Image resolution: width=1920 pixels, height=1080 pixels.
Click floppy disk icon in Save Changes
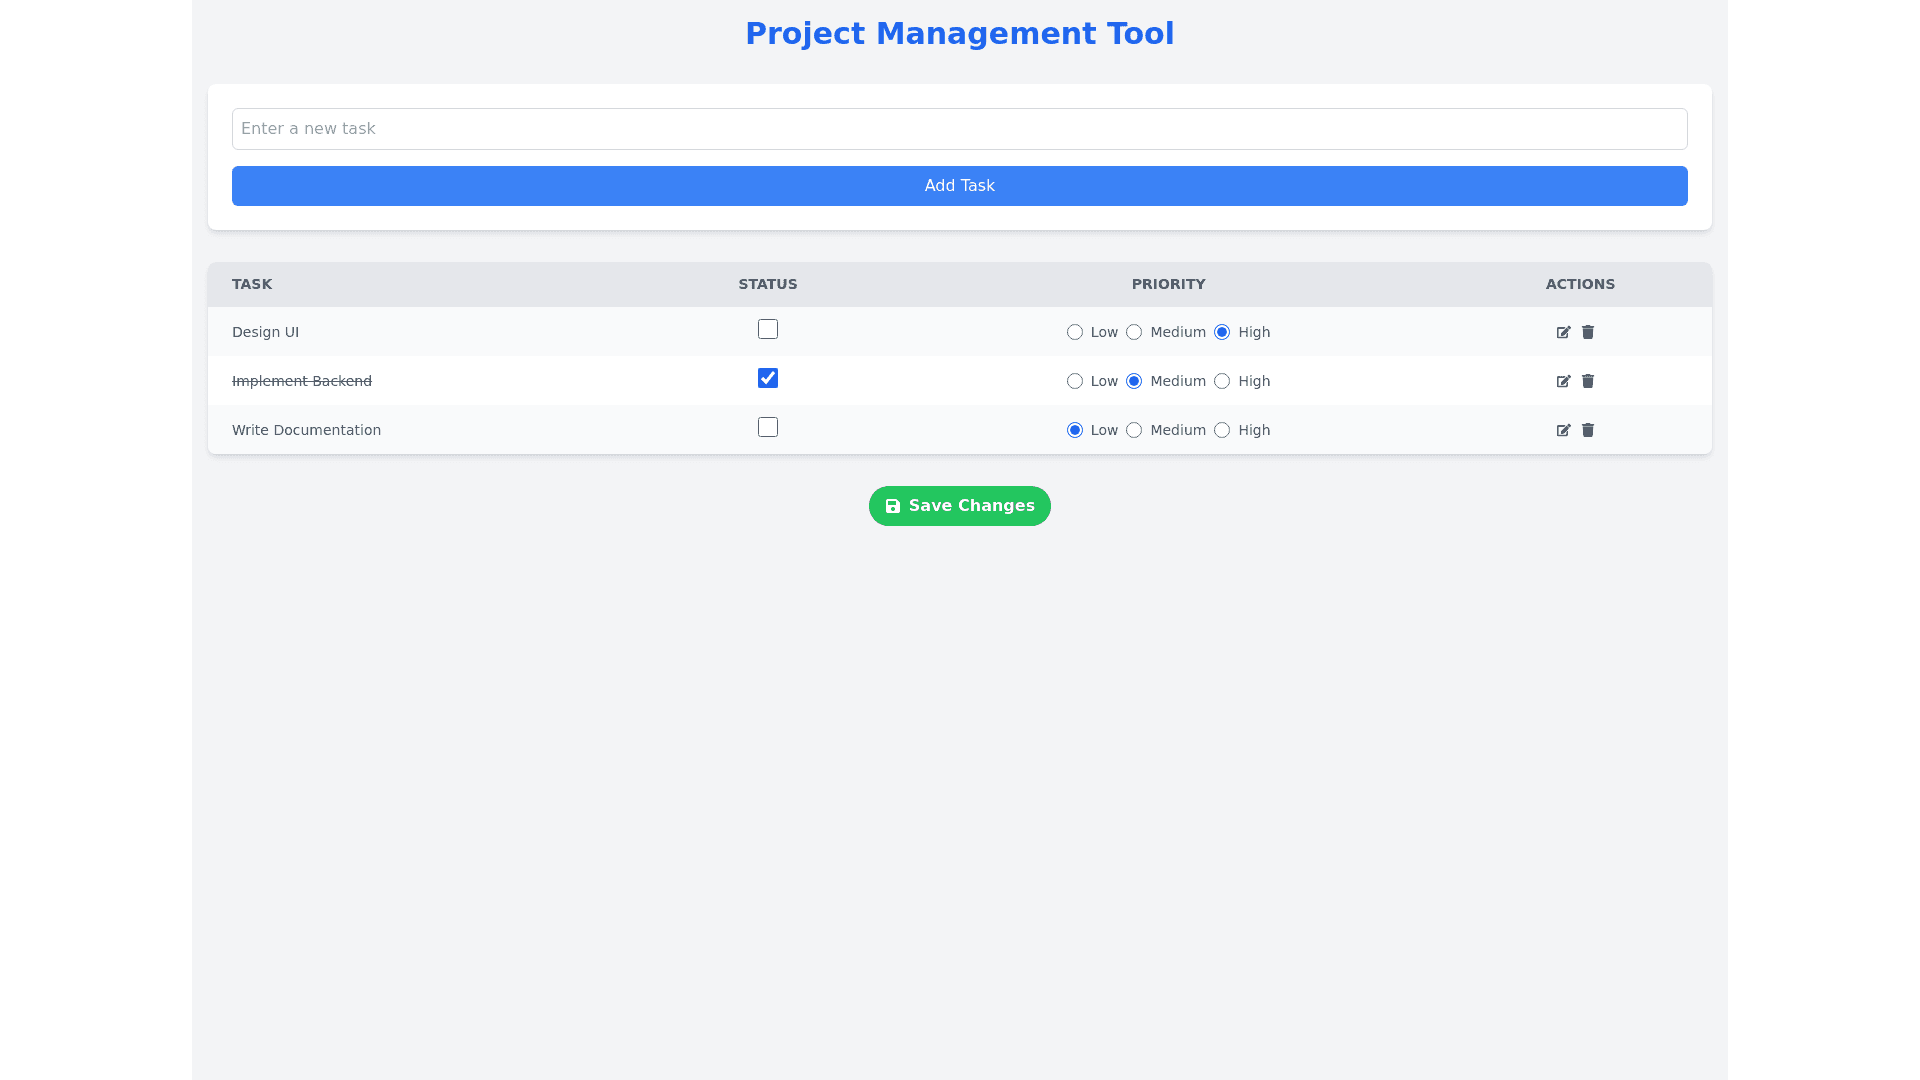click(x=893, y=506)
